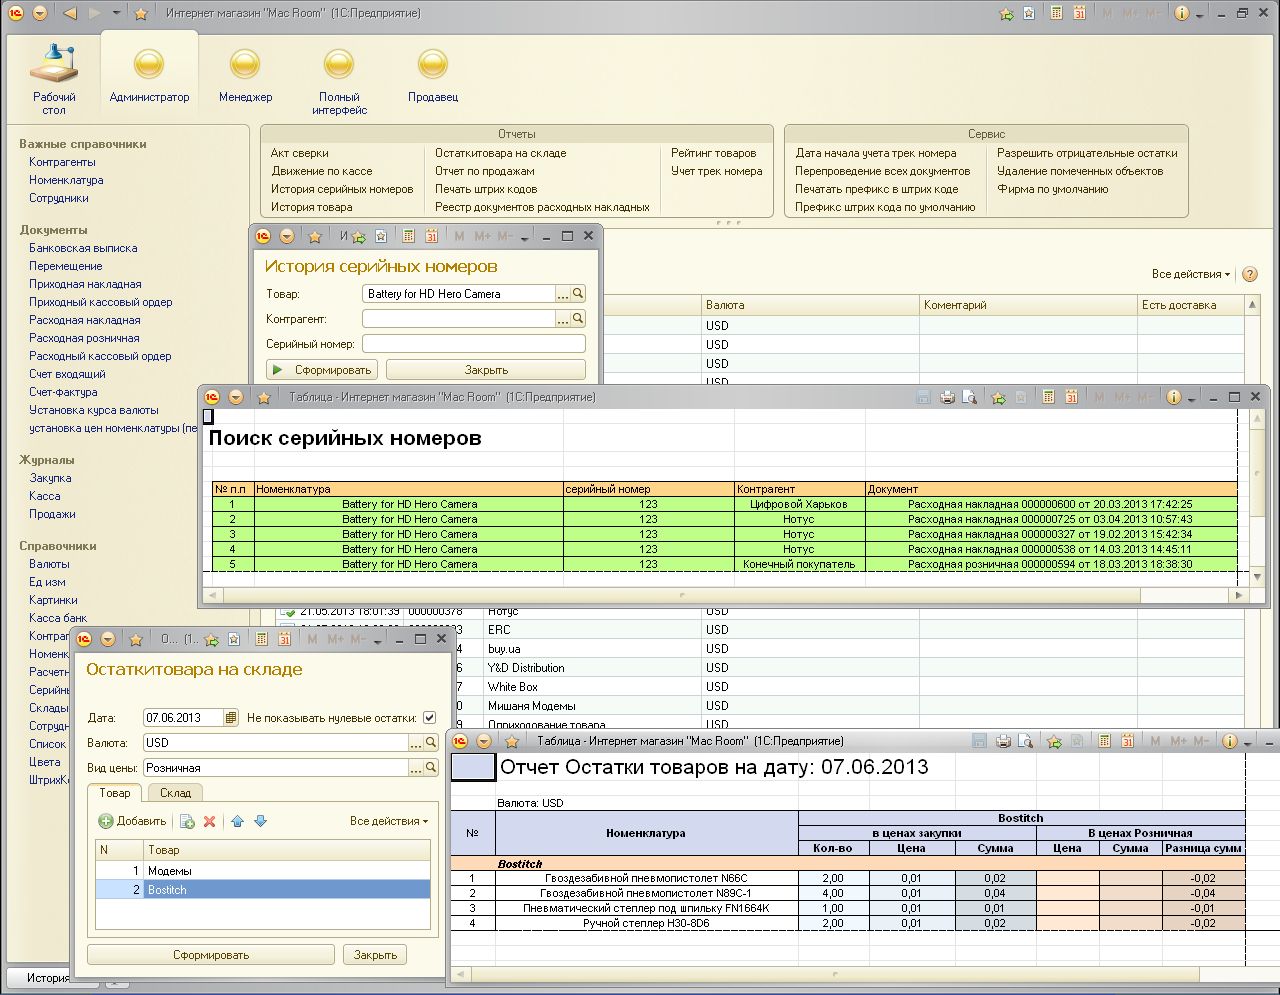Select Ручной степлер H30-8D6 report row
The image size is (1280, 995).
(847, 923)
